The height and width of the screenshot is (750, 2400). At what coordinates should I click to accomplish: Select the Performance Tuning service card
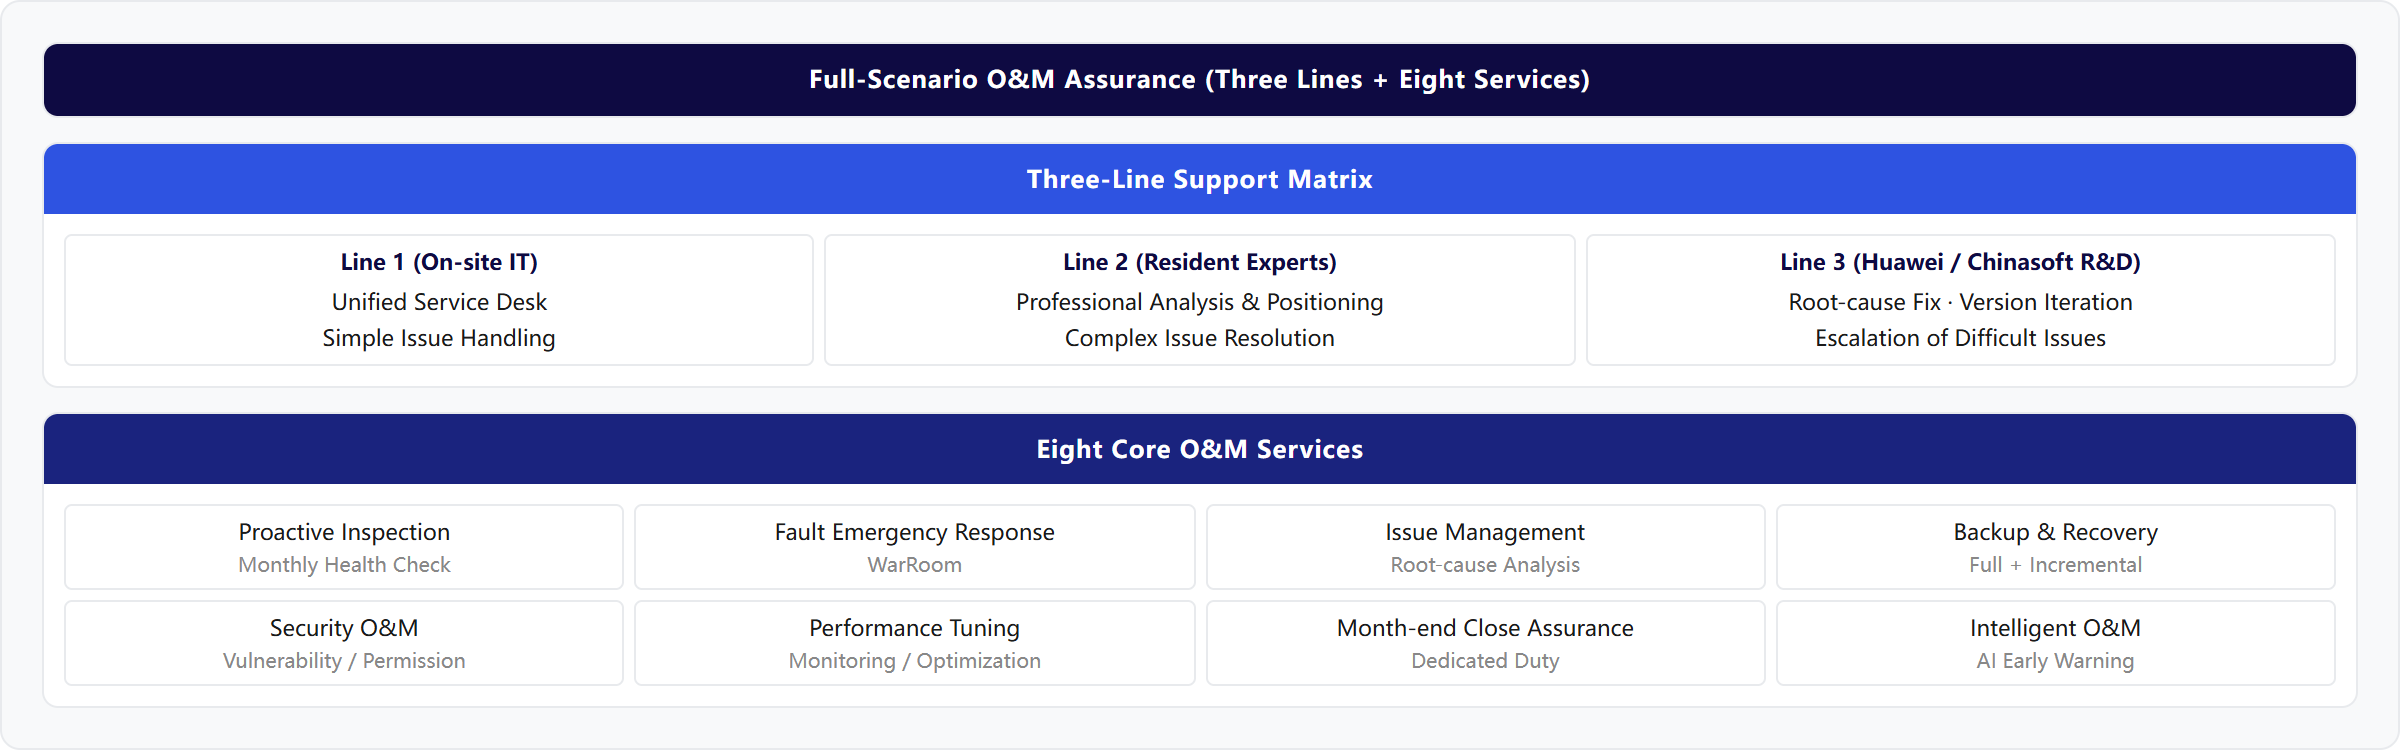915,643
